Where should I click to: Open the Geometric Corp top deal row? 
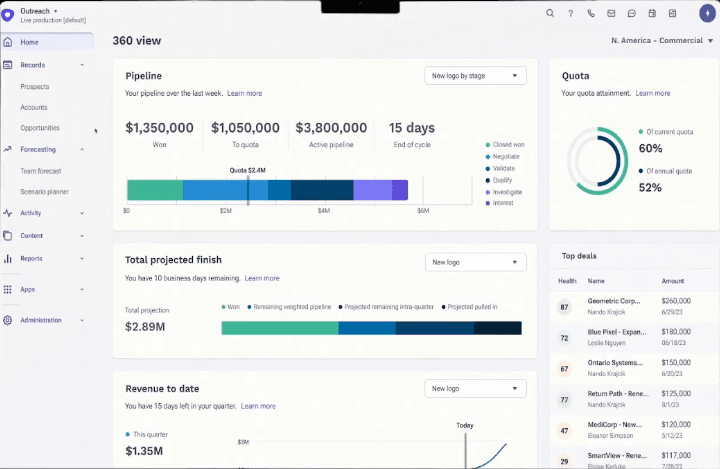point(635,306)
